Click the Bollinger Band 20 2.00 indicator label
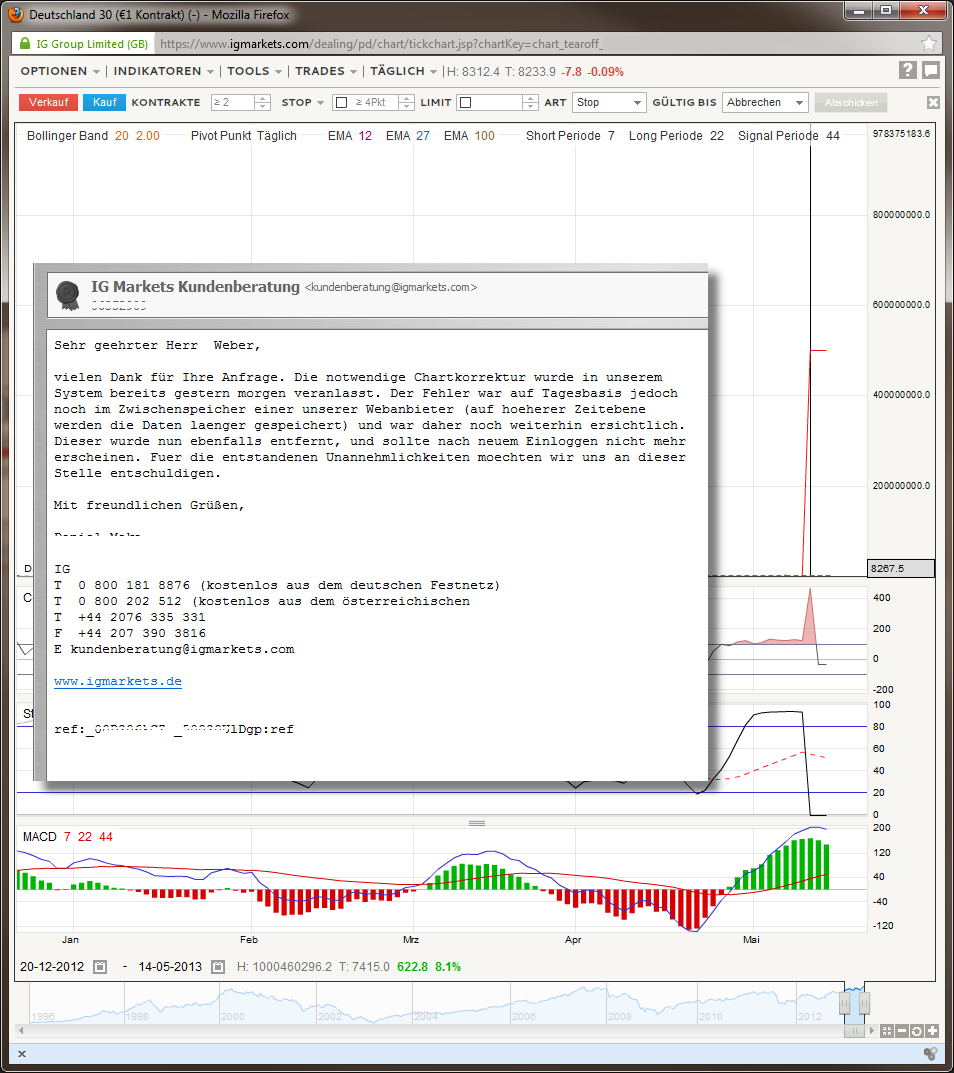This screenshot has width=954, height=1073. click(x=93, y=135)
